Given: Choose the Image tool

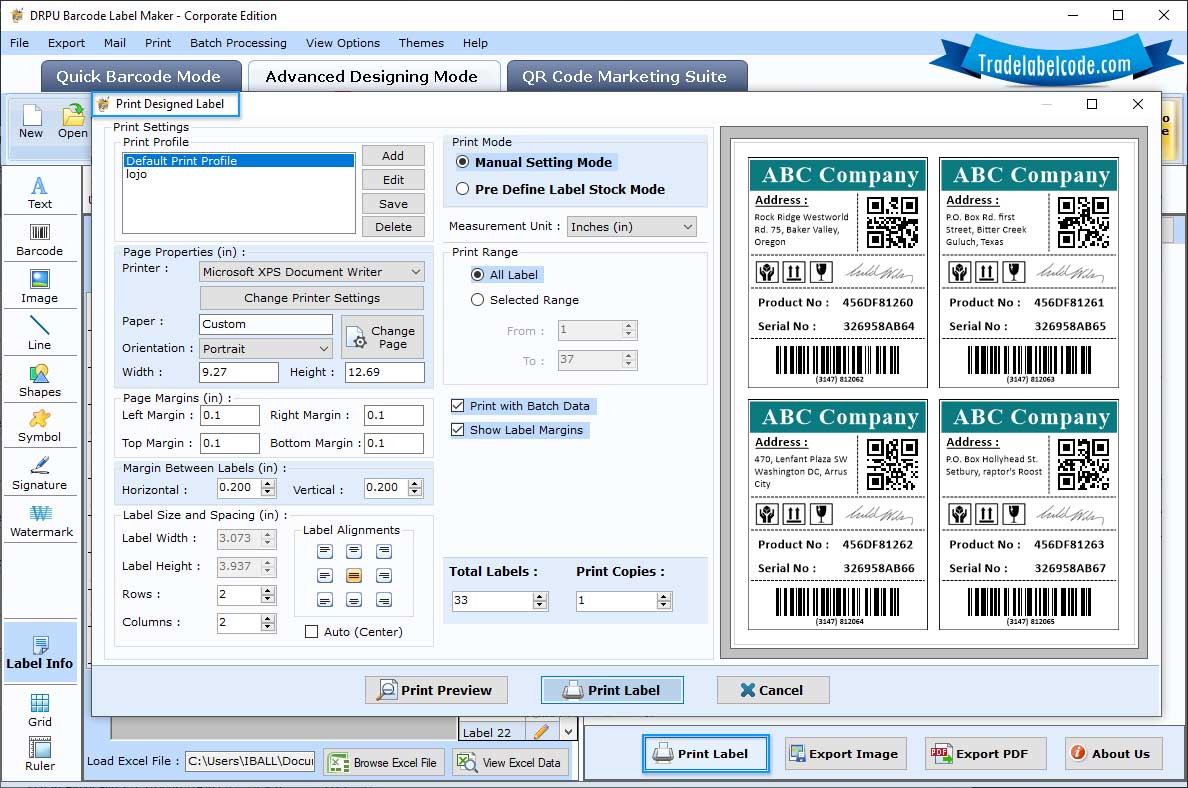Looking at the screenshot, I should pyautogui.click(x=39, y=286).
